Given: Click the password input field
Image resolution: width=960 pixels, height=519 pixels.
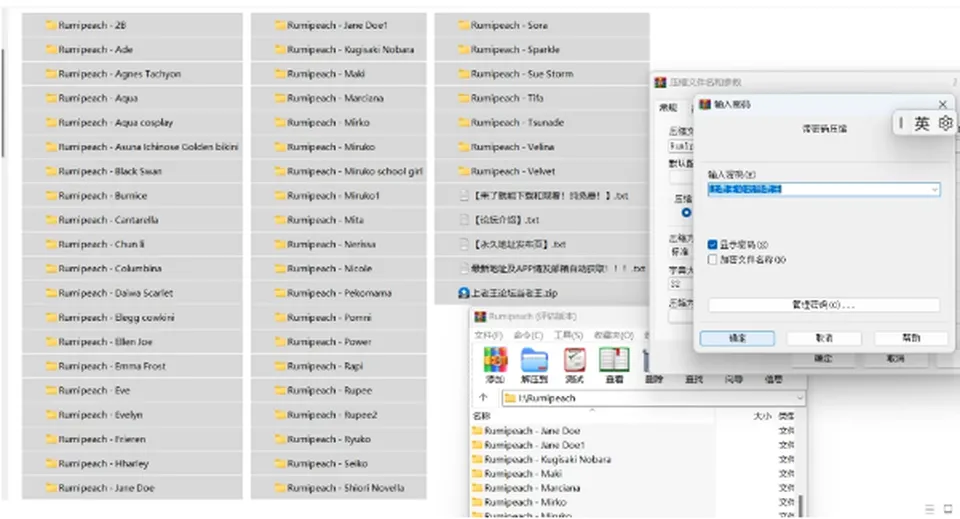Looking at the screenshot, I should (823, 190).
